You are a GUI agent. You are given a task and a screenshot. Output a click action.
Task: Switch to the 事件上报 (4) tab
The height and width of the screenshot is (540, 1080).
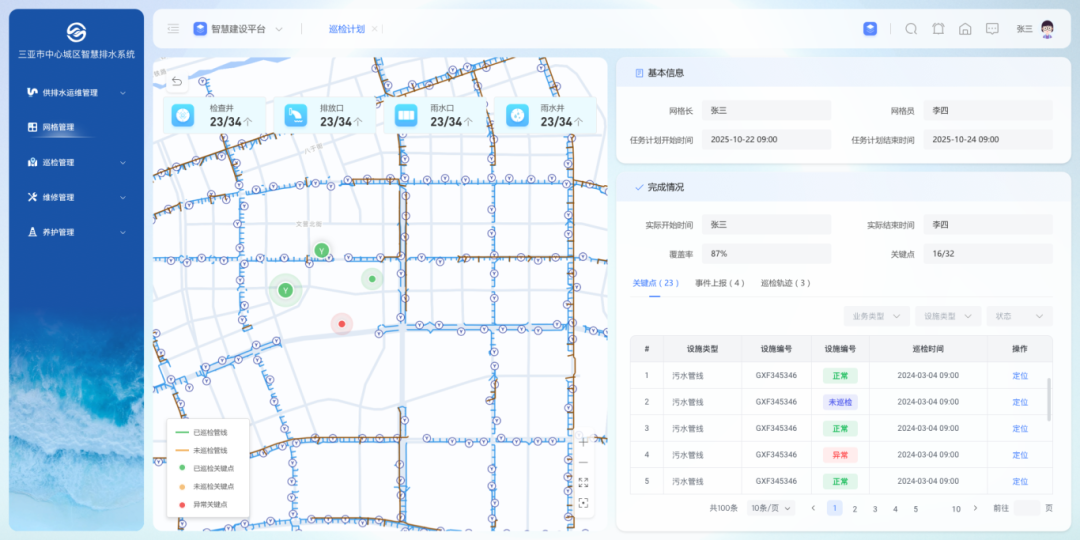tap(720, 283)
